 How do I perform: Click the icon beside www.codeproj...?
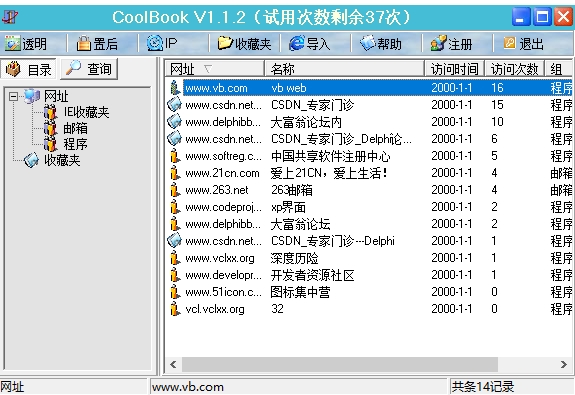(175, 207)
